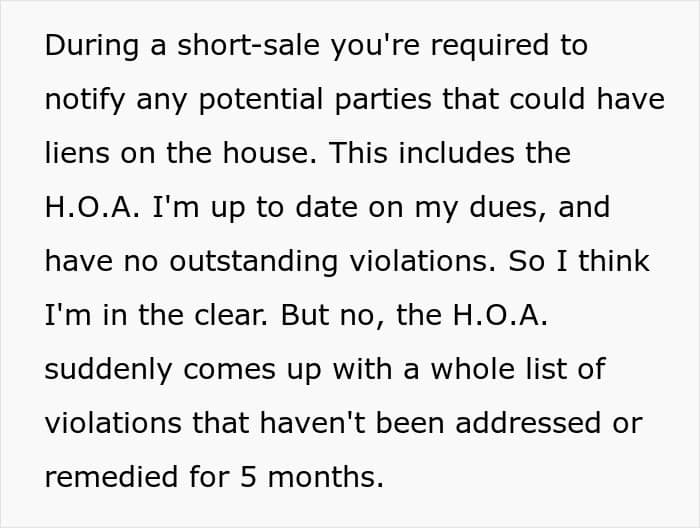Select the word "required" in first line
Viewport: 700px width, 528px height.
point(489,46)
